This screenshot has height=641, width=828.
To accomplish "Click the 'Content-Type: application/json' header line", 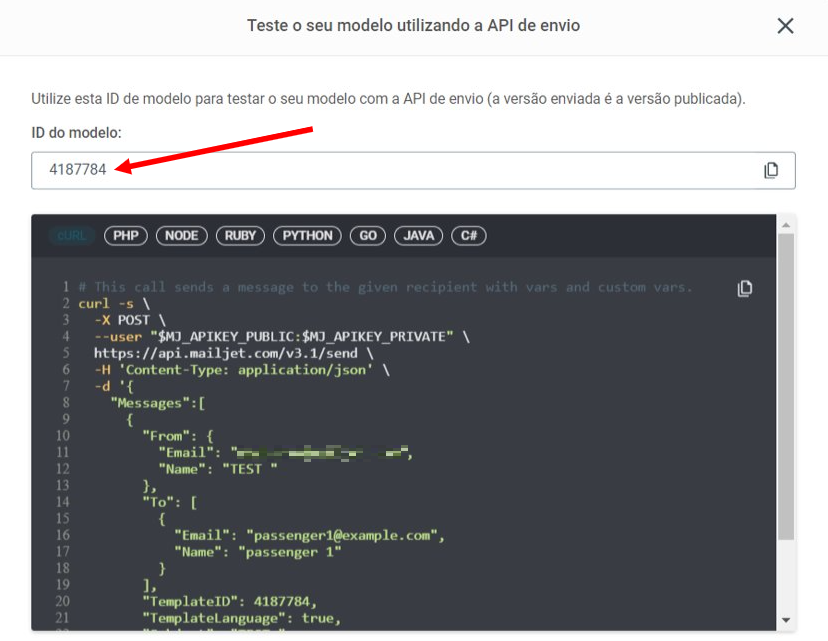I will point(242,370).
